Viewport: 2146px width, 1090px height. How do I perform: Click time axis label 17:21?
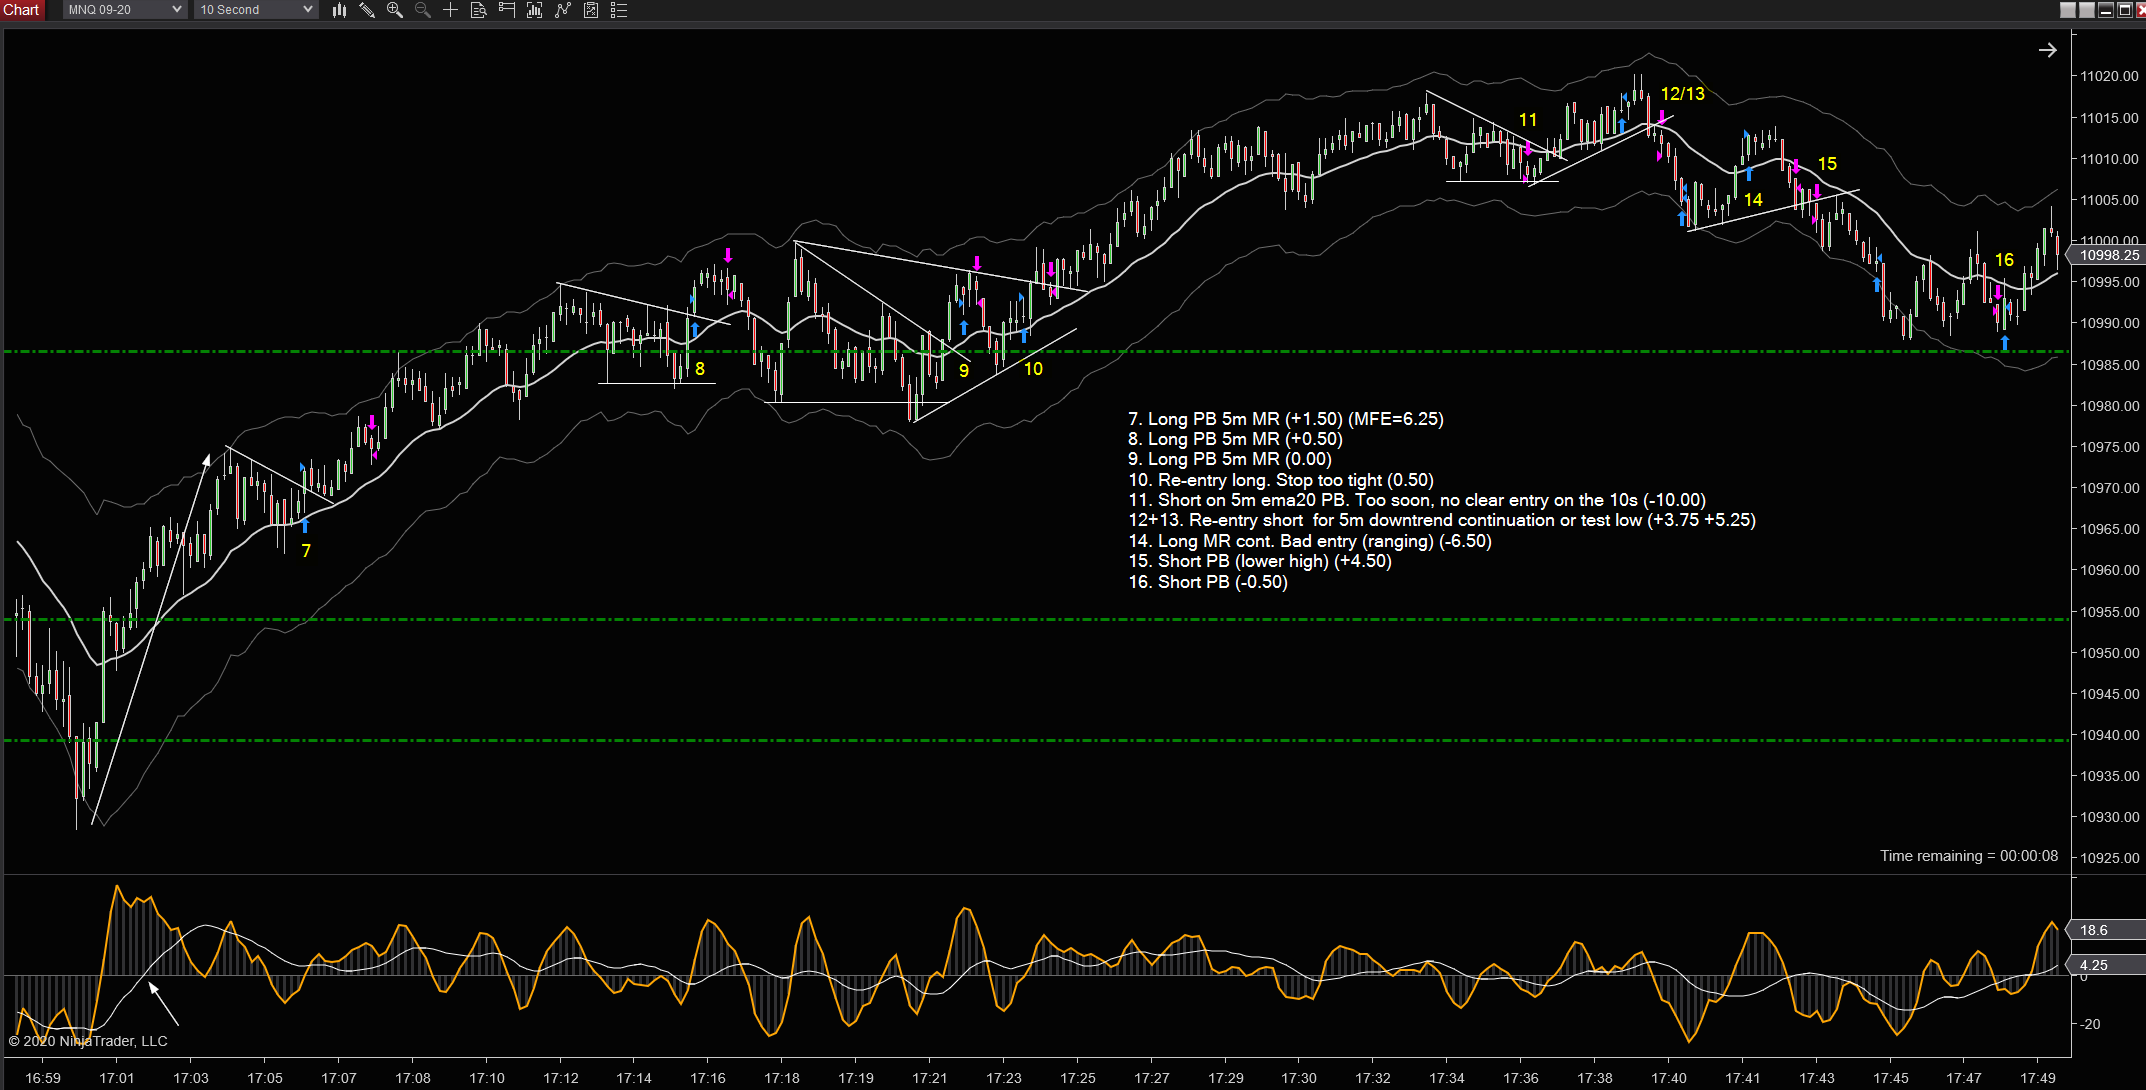930,1078
